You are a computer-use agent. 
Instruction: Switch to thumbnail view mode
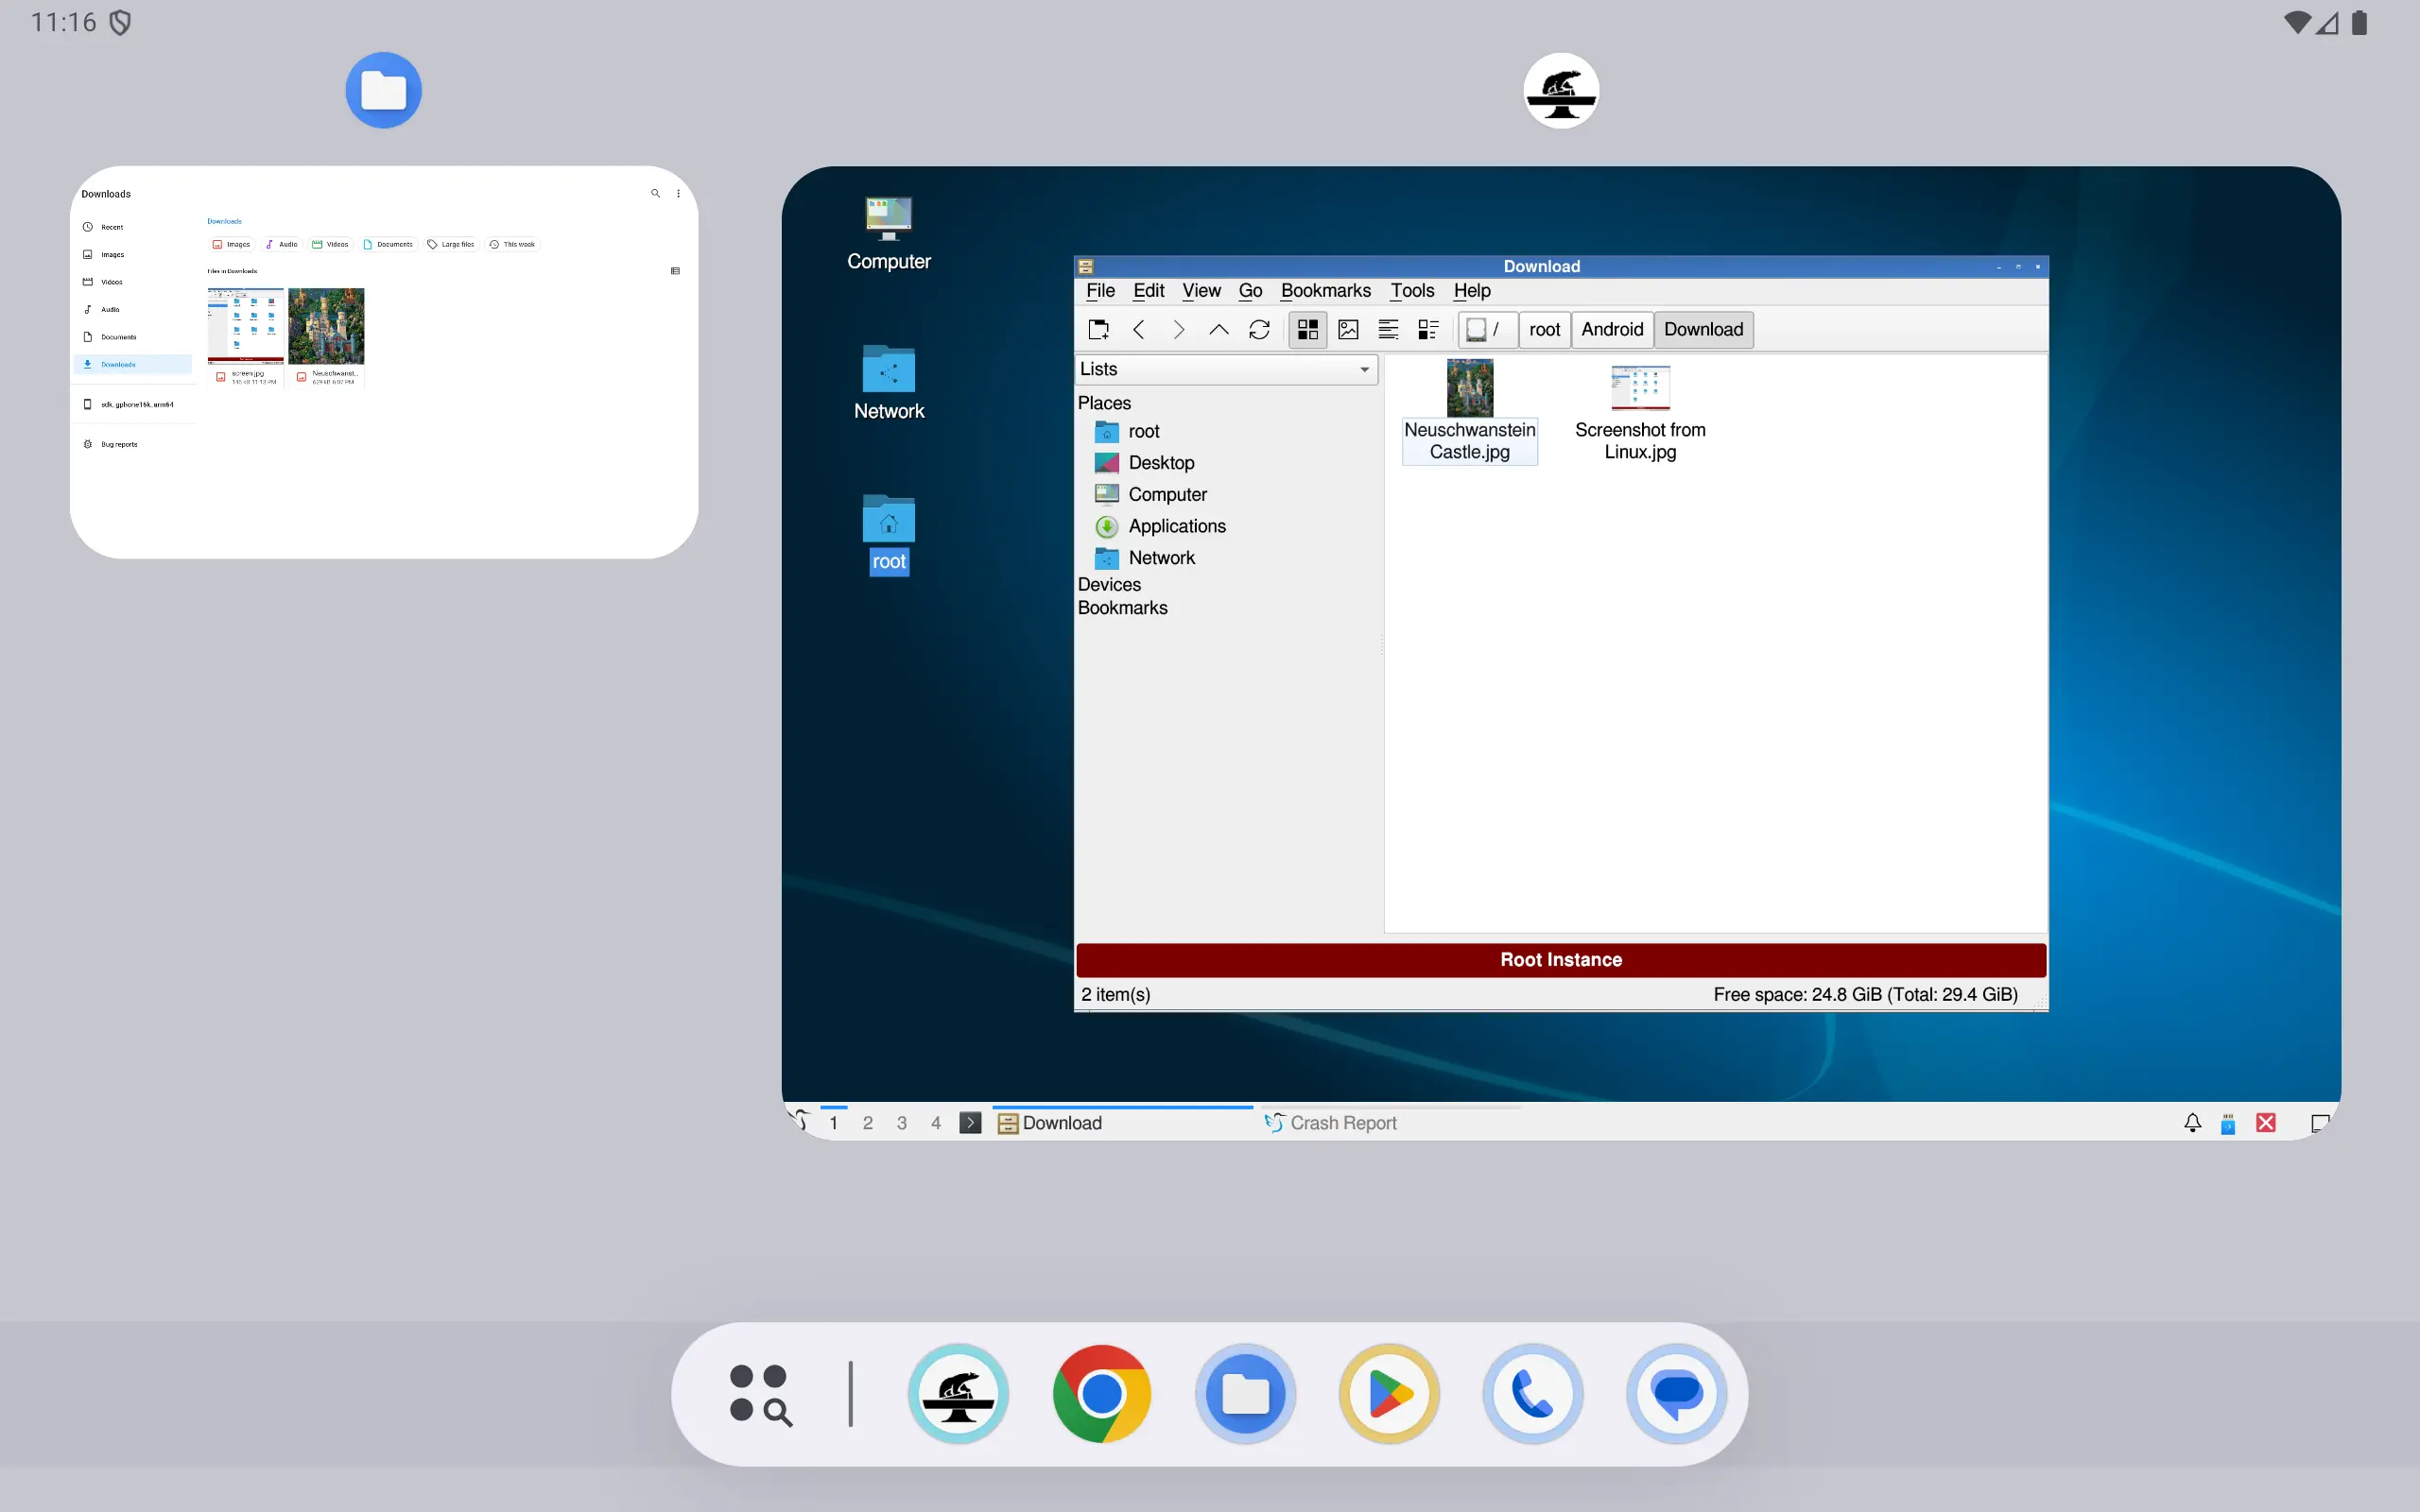pyautogui.click(x=1348, y=329)
